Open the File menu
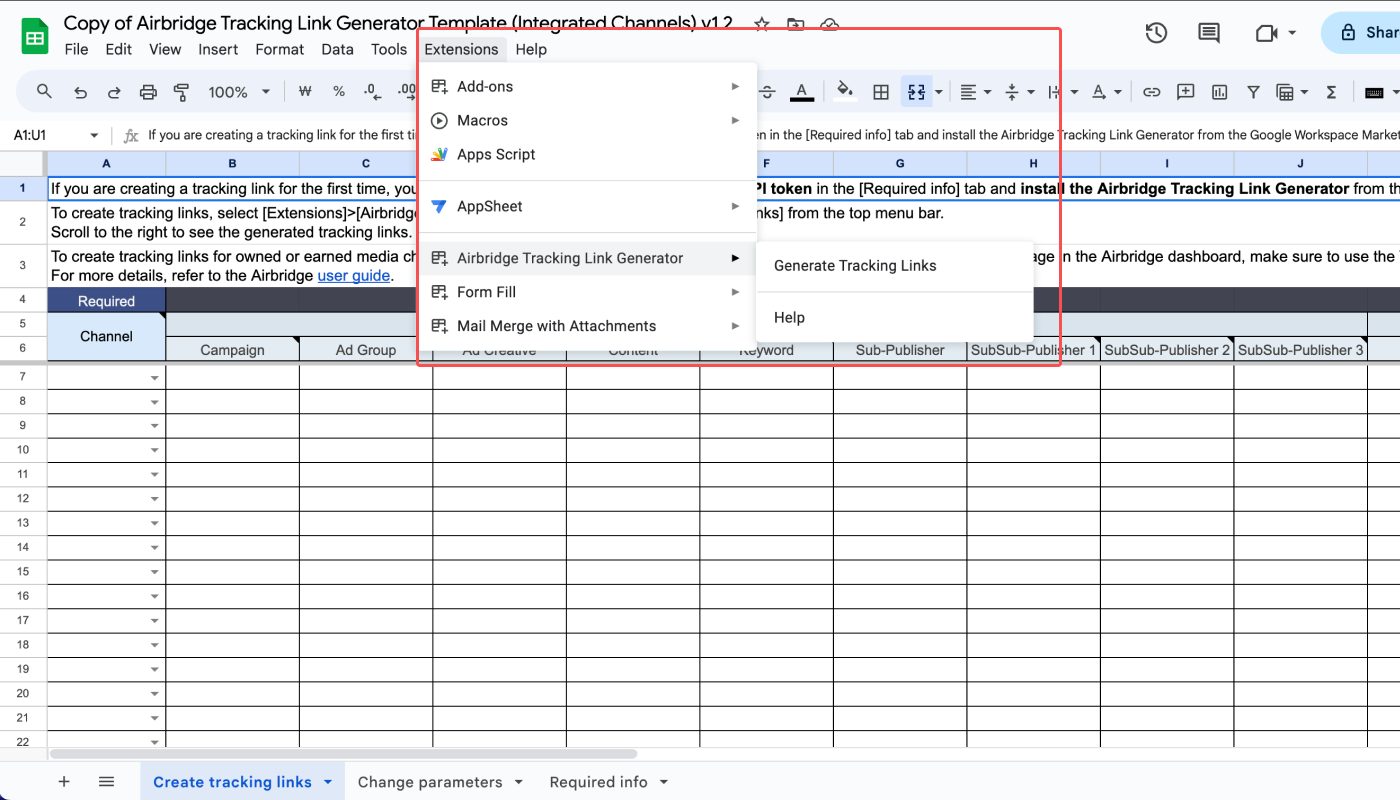The height and width of the screenshot is (800, 1400). [x=76, y=49]
